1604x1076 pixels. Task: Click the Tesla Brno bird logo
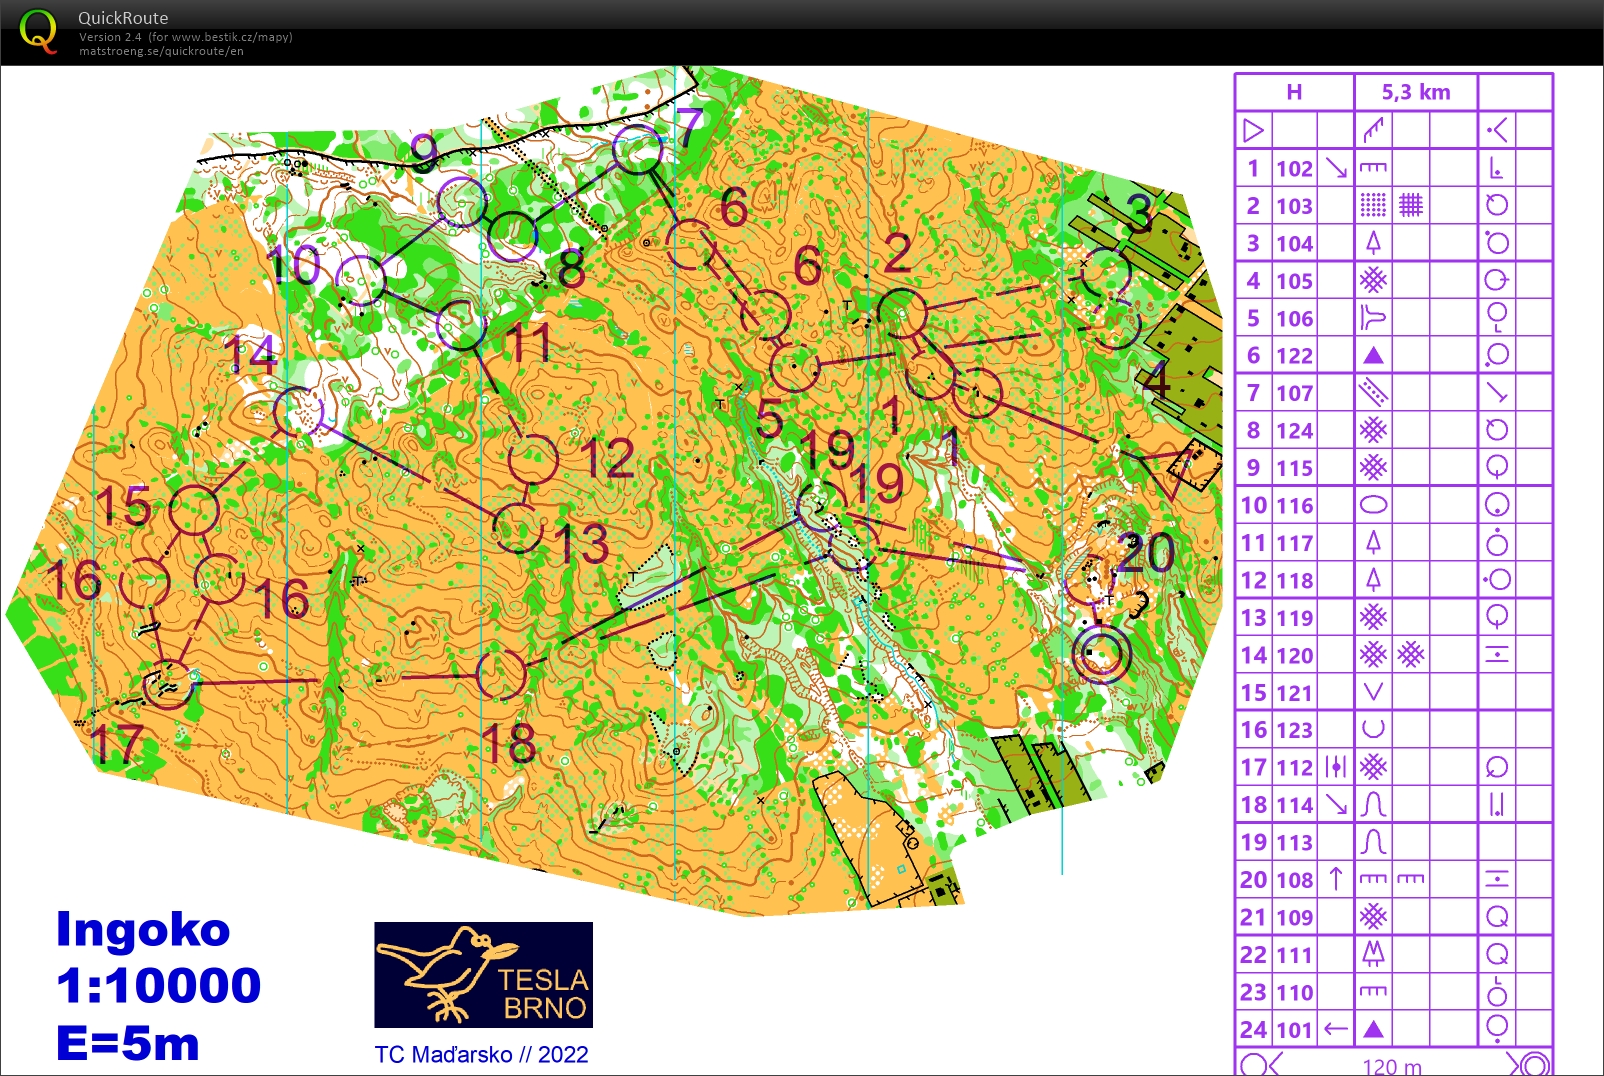(483, 975)
